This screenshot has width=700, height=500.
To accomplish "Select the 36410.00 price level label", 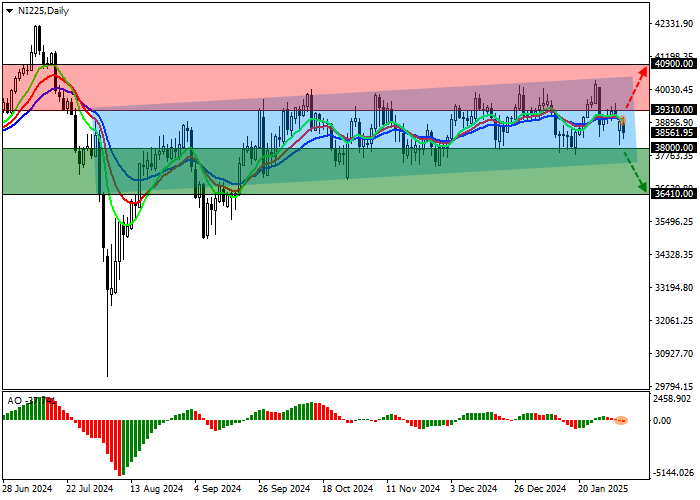I will 672,194.
